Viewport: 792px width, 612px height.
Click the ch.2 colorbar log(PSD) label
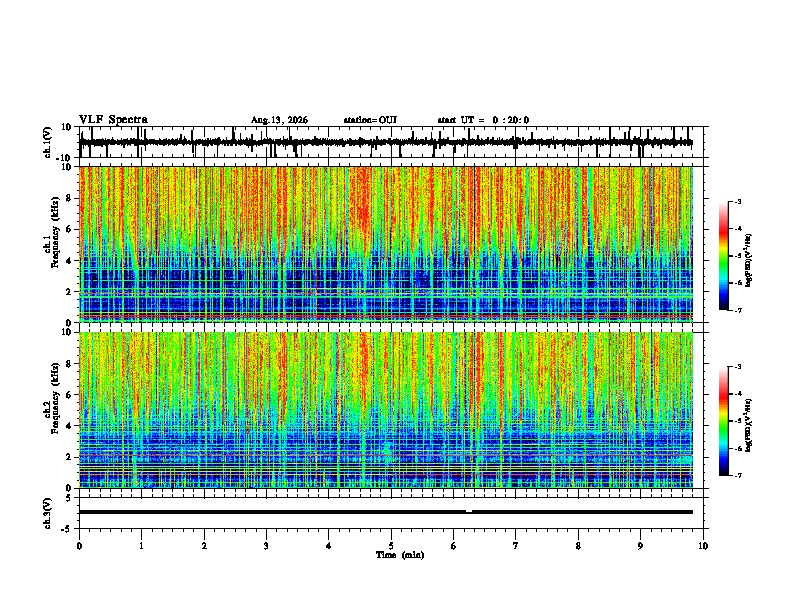tap(748, 425)
